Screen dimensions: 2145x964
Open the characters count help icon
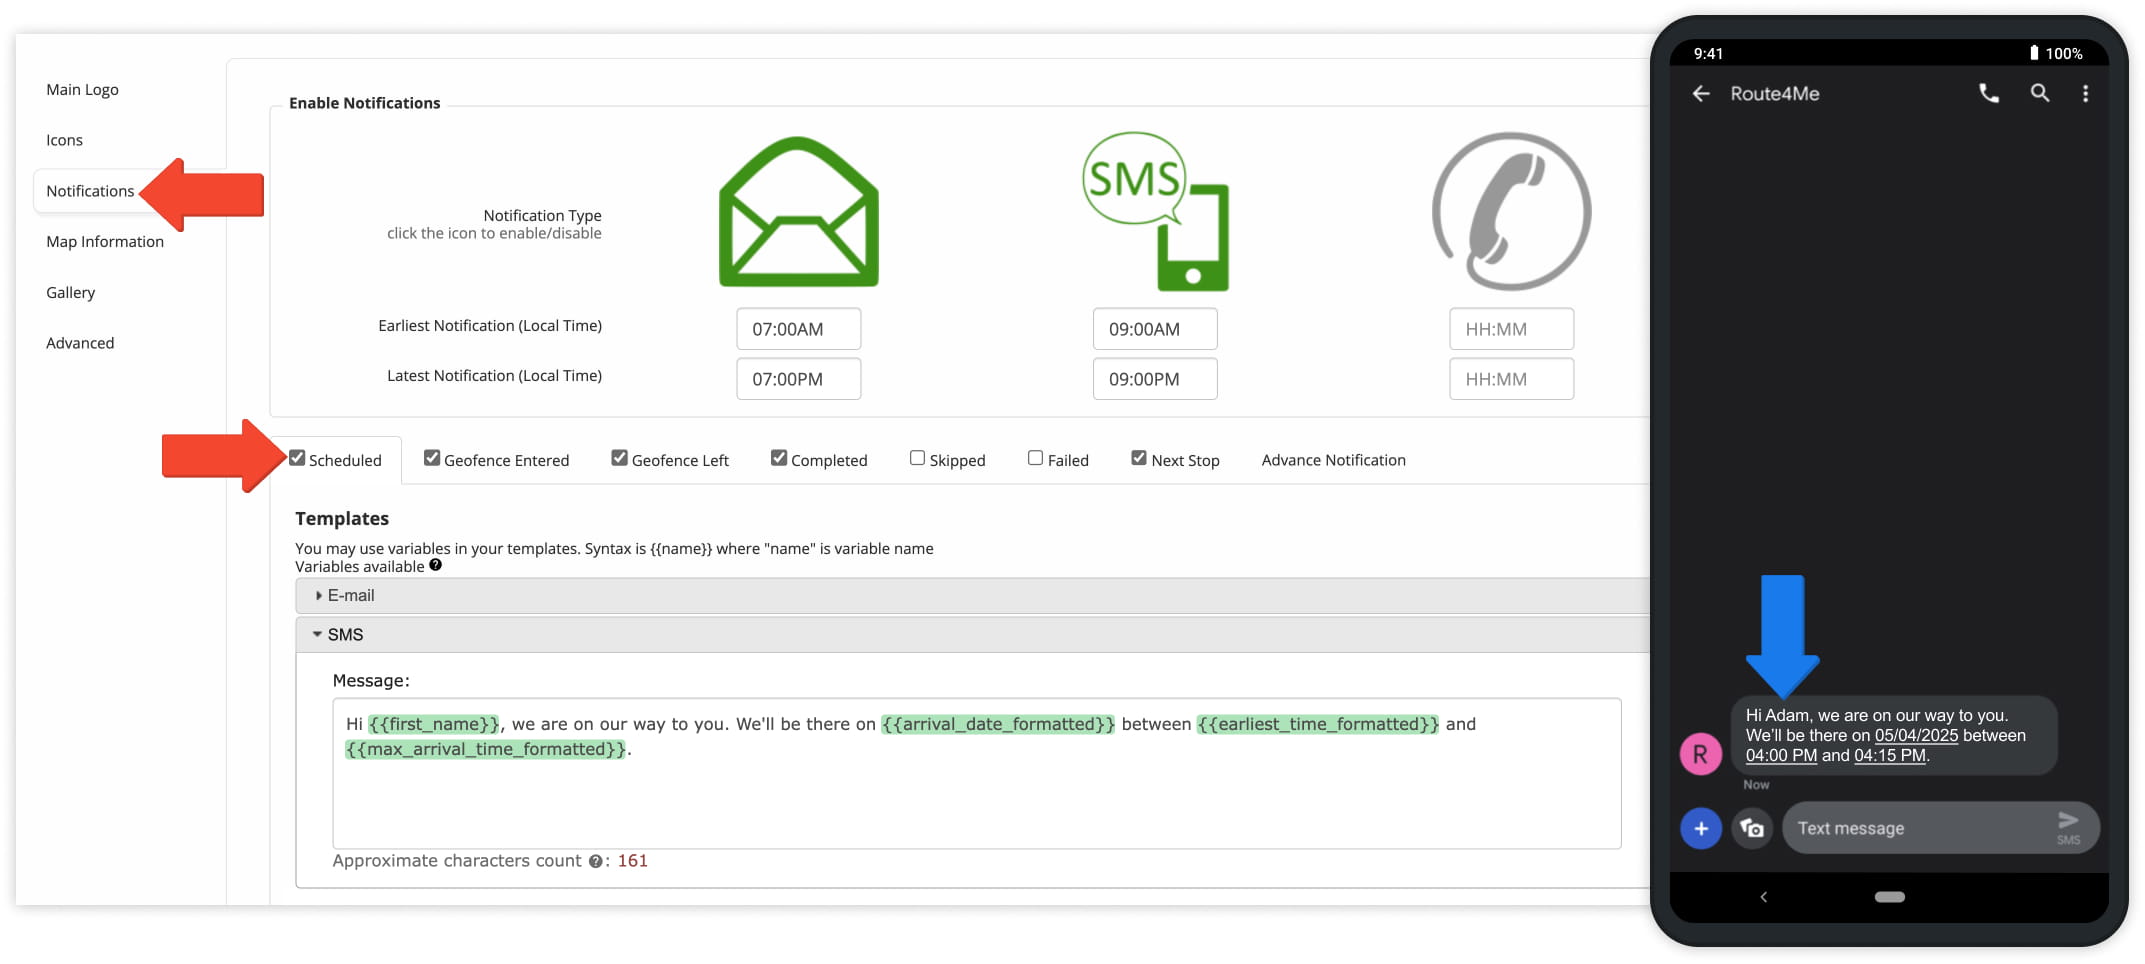595,861
